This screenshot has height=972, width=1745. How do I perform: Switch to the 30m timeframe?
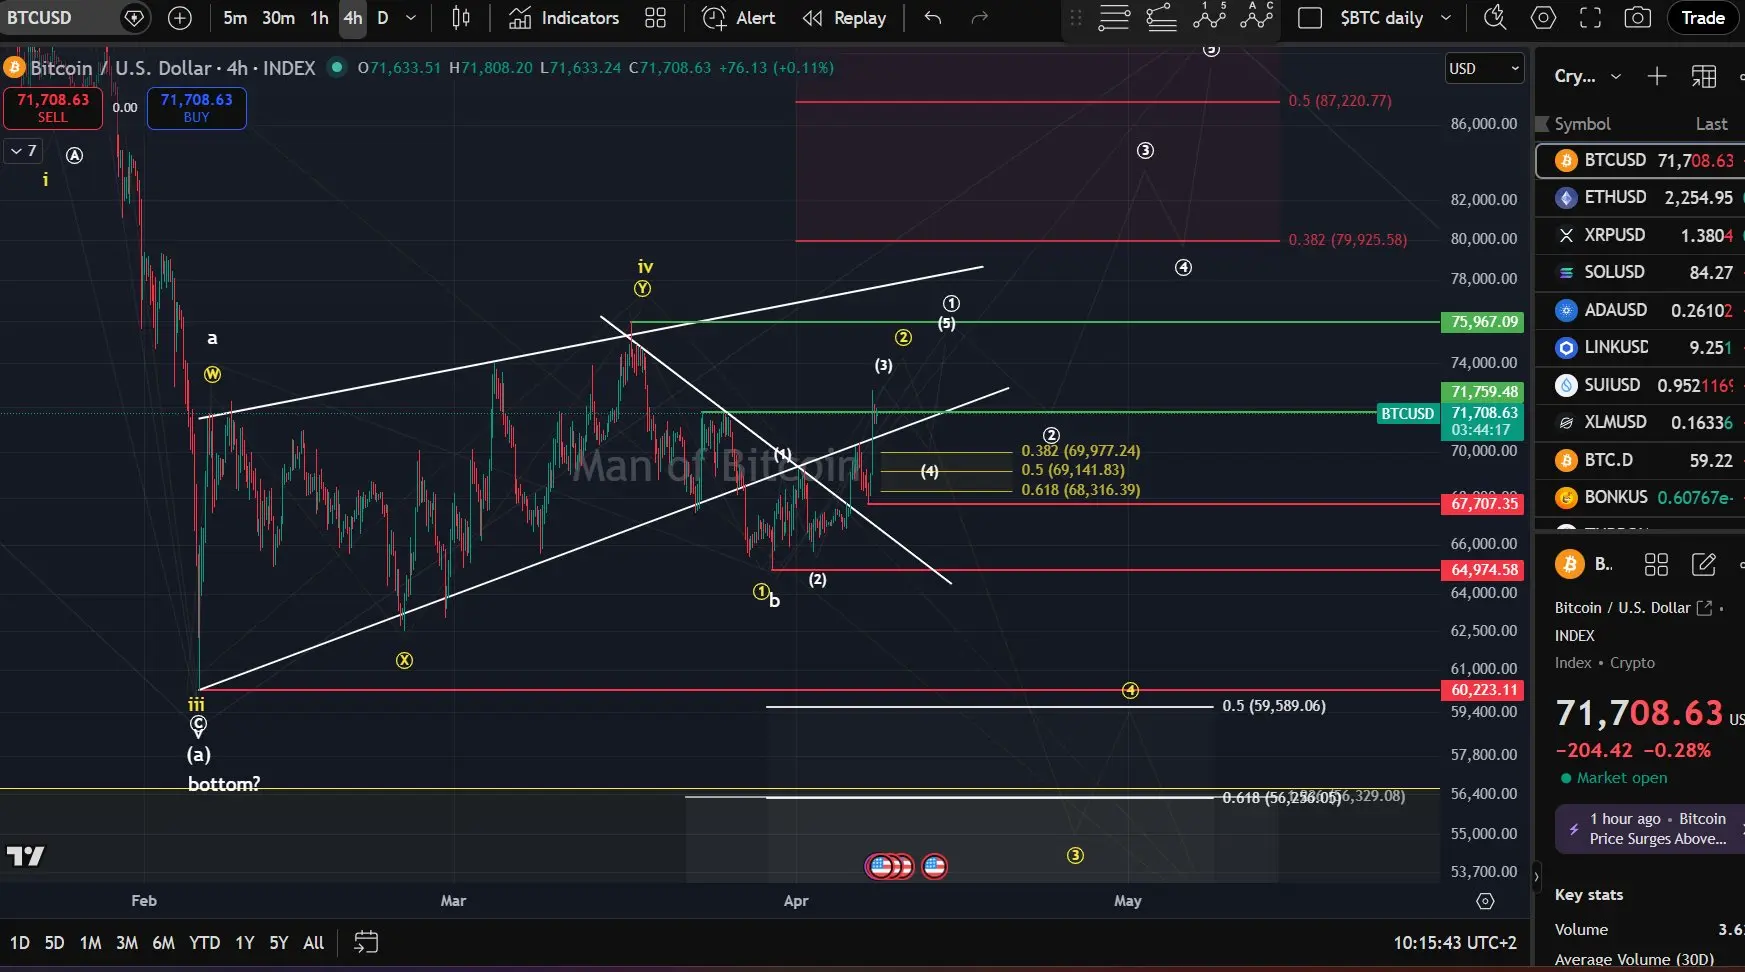[x=279, y=18]
